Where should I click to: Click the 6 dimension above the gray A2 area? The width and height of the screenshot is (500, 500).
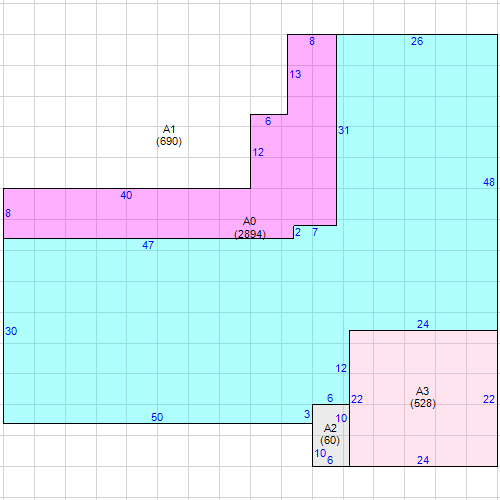(330, 398)
